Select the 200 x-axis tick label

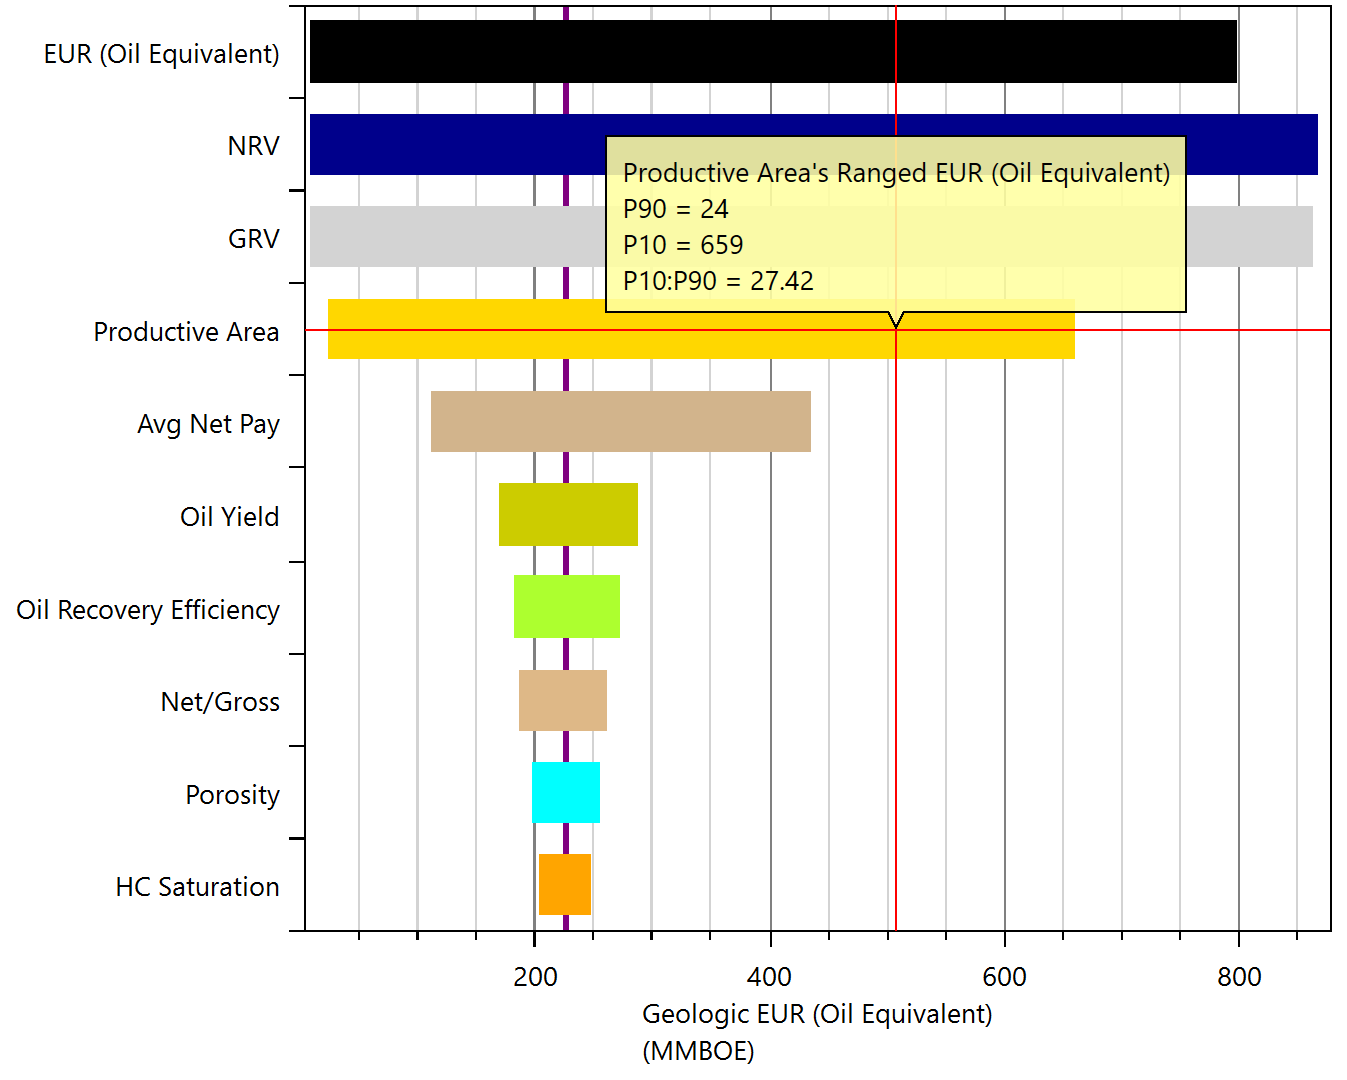(535, 977)
